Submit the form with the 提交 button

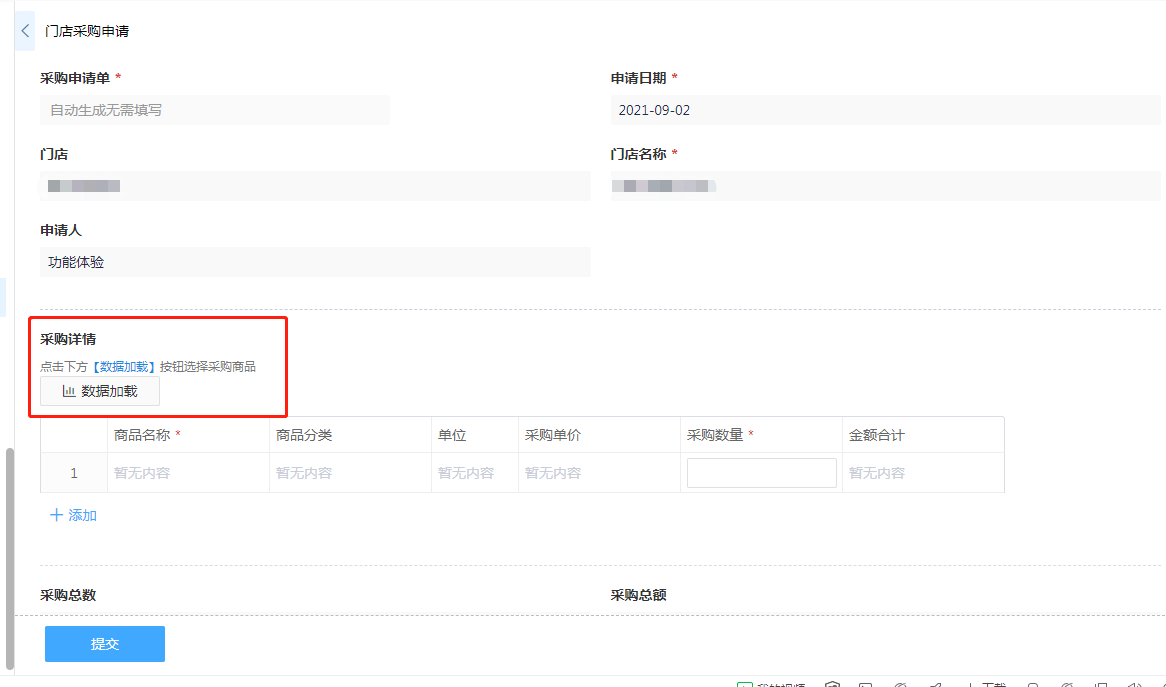click(105, 644)
